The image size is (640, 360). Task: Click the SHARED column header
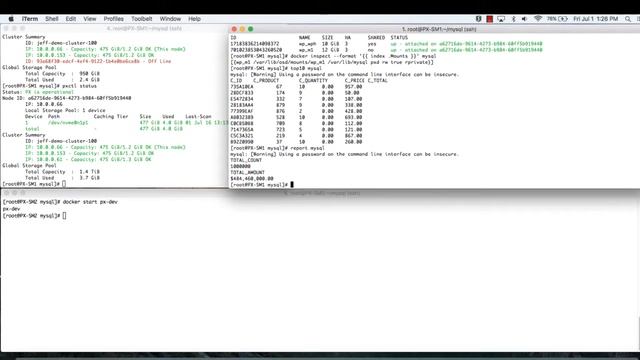pos(376,38)
